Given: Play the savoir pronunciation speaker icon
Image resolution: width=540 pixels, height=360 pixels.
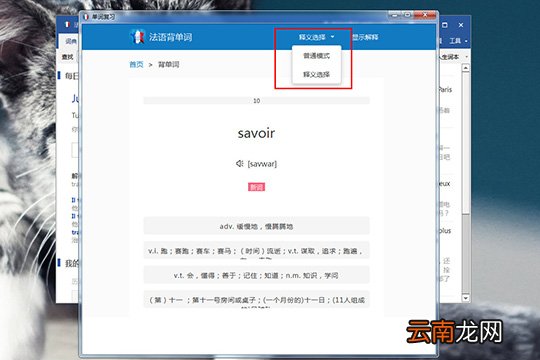Looking at the screenshot, I should 240,163.
